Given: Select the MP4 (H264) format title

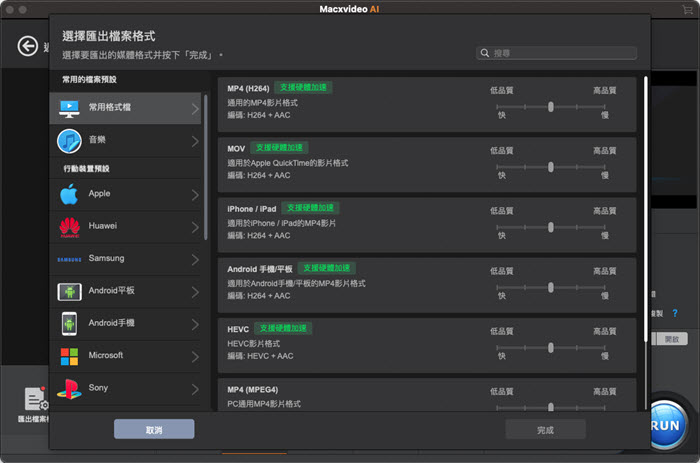Looking at the screenshot, I should [x=248, y=88].
